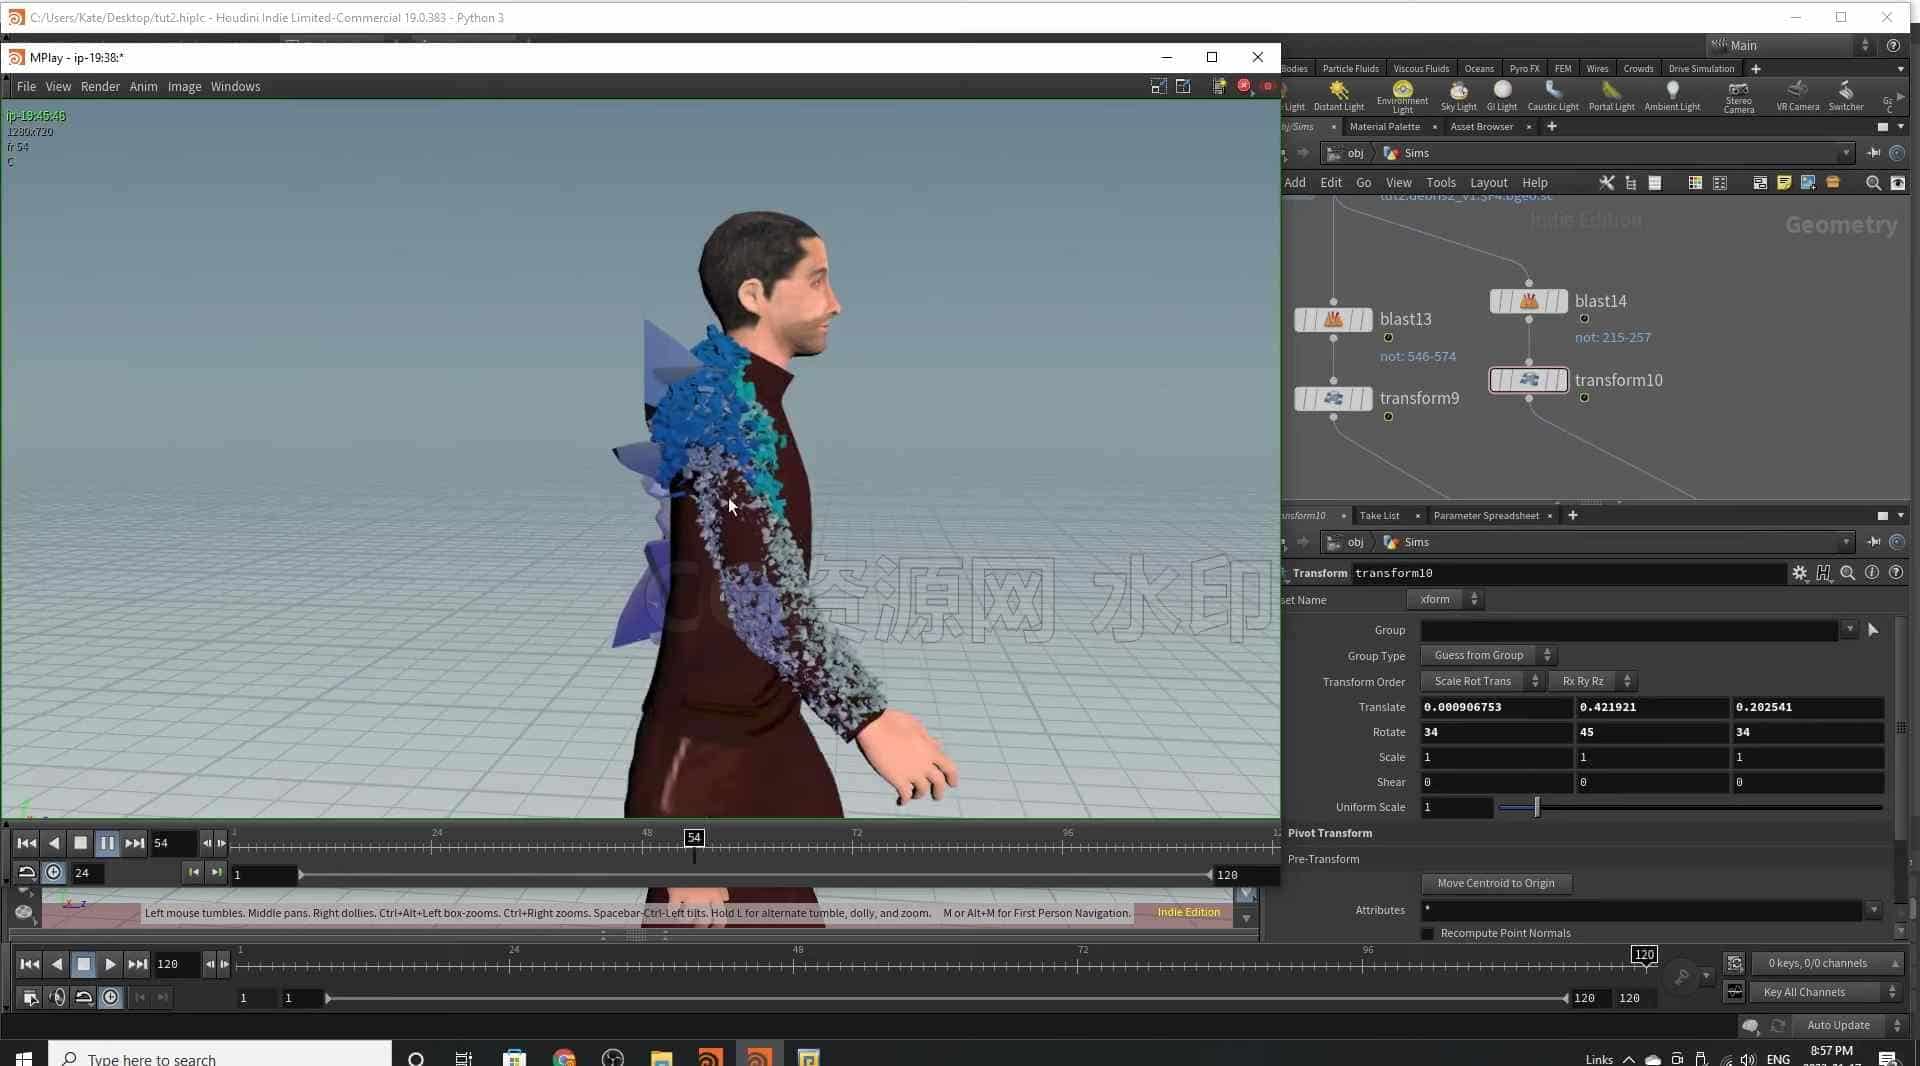
Task: Add an Ambient Light from the shelf
Action: point(1672,96)
